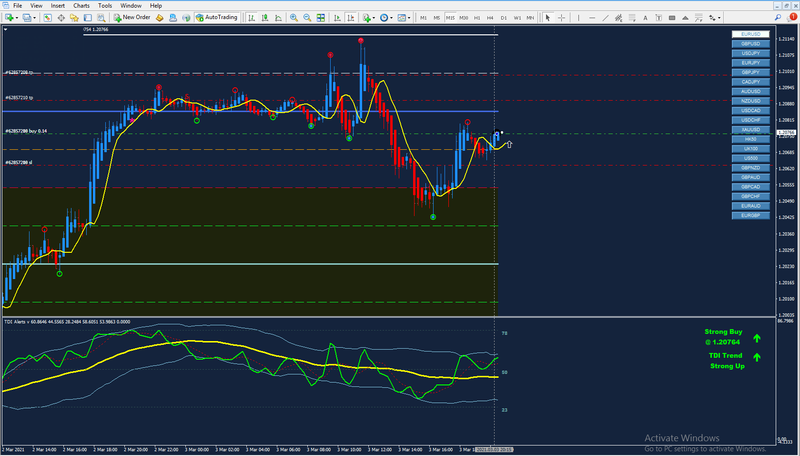Zoom in on the chart

click(294, 18)
